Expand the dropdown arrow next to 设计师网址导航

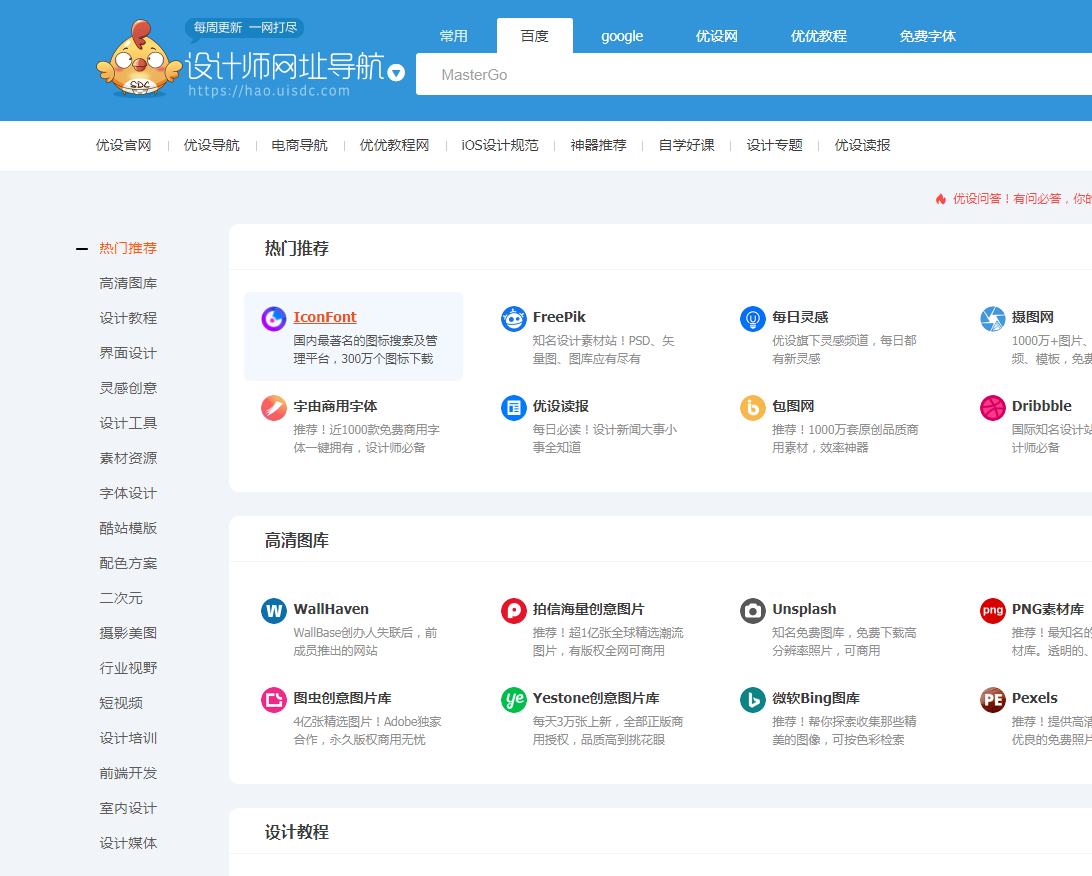point(396,72)
